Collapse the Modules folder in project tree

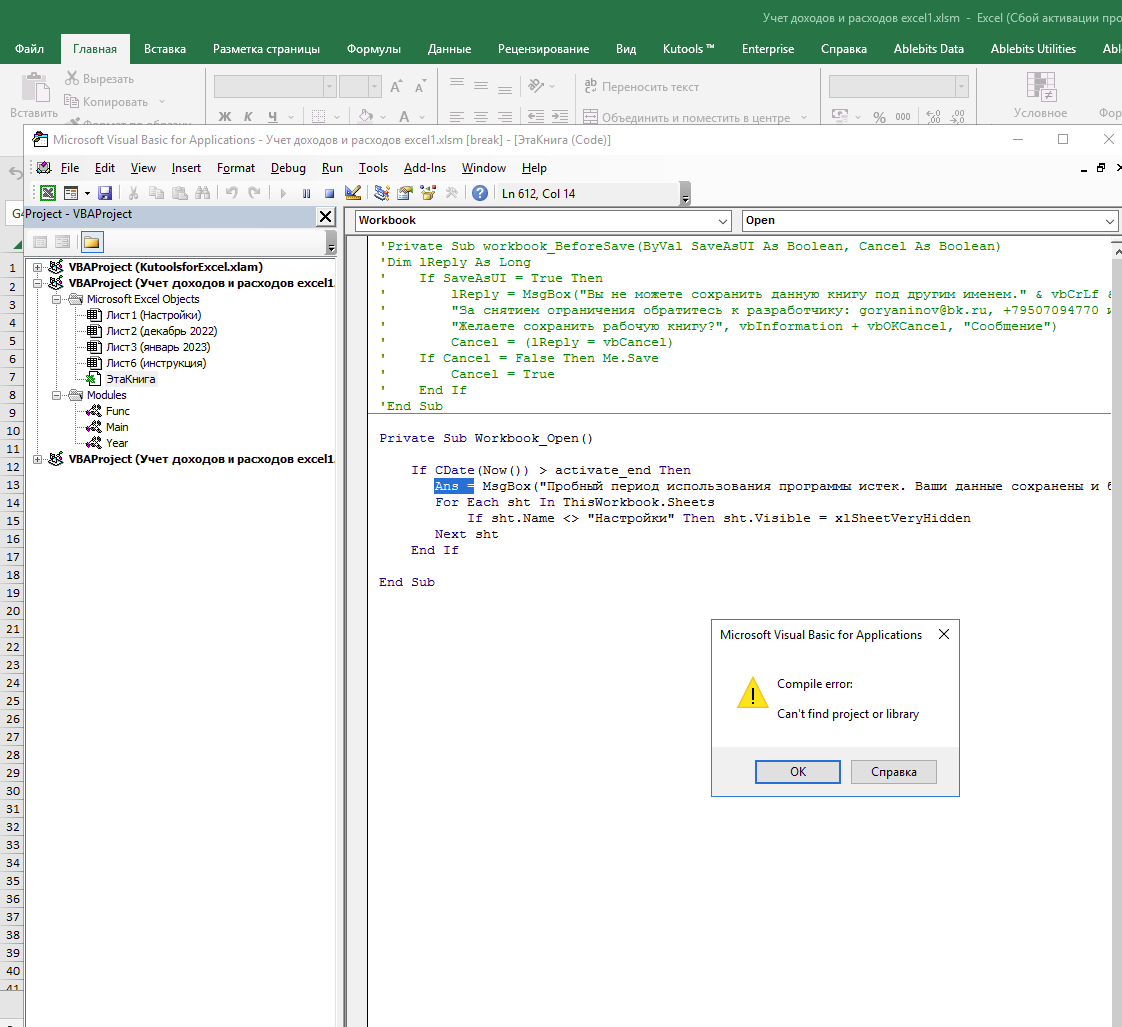(x=57, y=395)
